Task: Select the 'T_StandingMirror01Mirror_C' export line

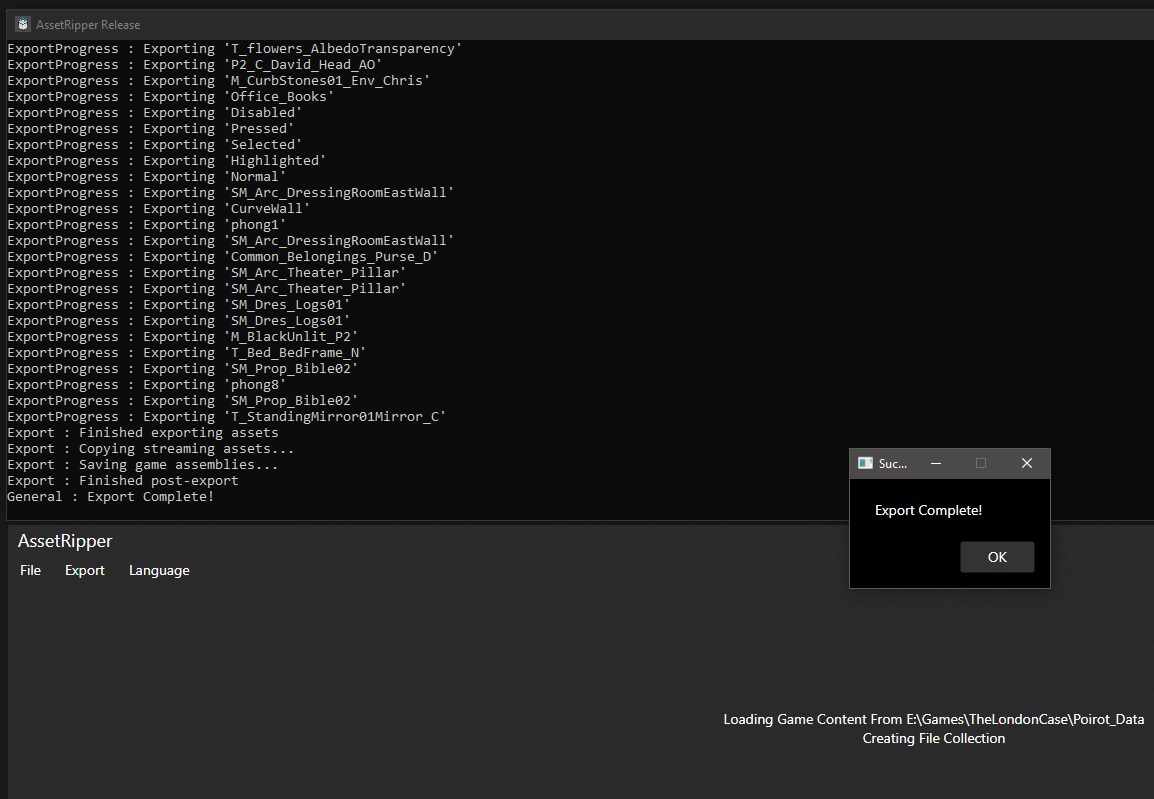Action: pos(225,416)
